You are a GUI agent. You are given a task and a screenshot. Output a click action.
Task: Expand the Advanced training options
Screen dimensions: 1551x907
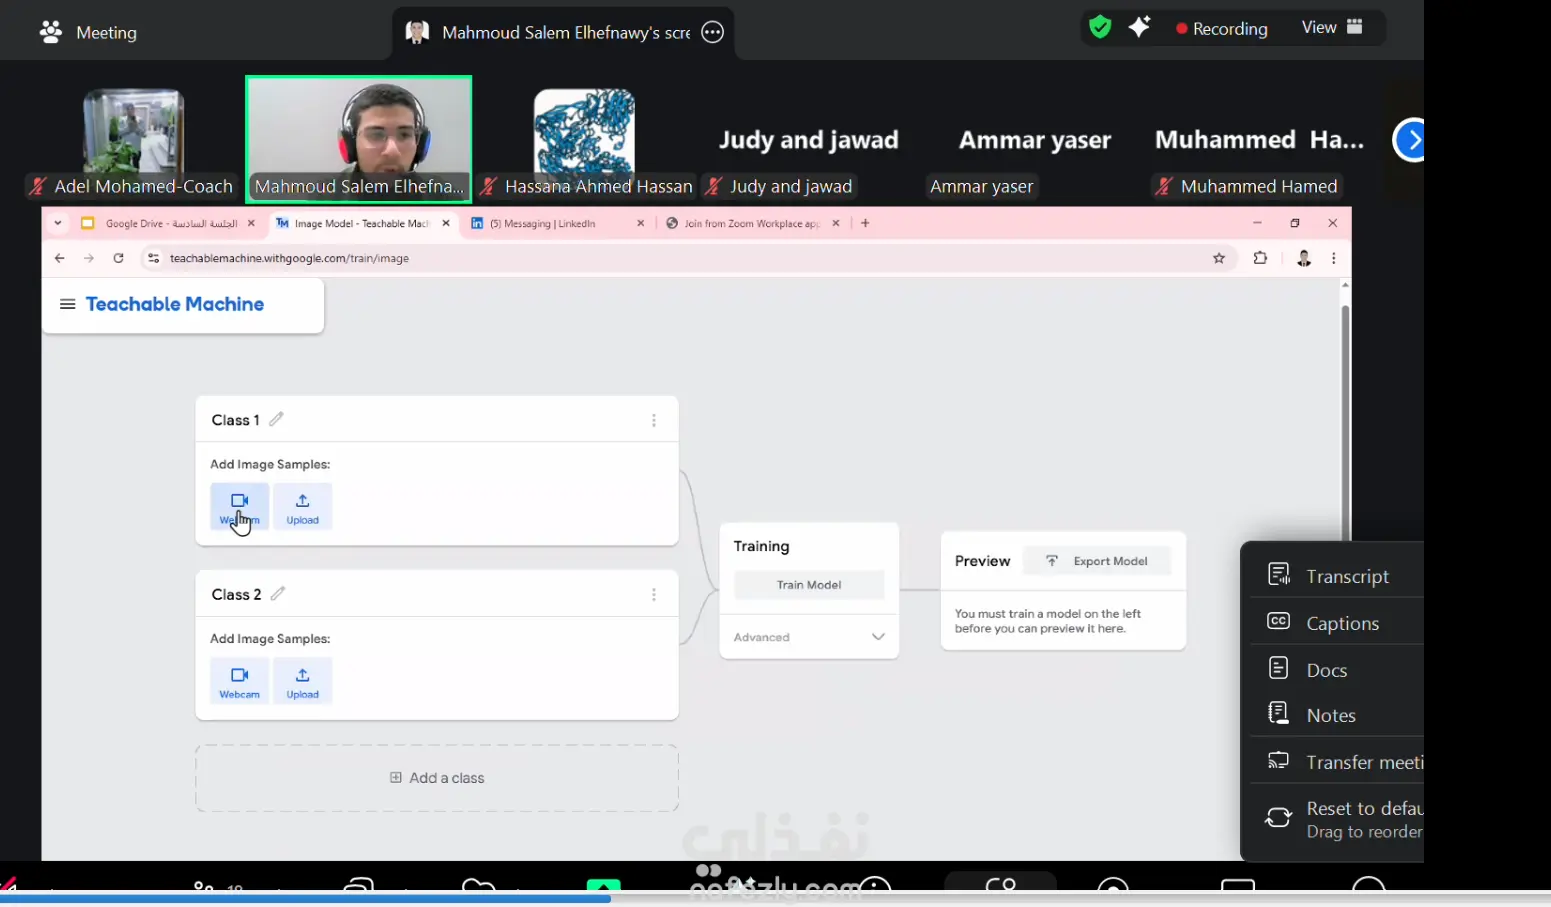coord(809,637)
